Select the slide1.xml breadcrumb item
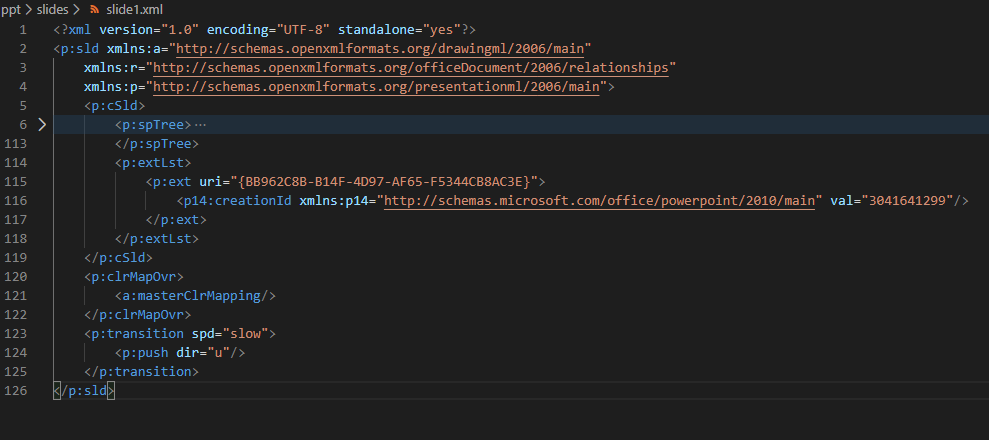989x440 pixels. (x=134, y=9)
